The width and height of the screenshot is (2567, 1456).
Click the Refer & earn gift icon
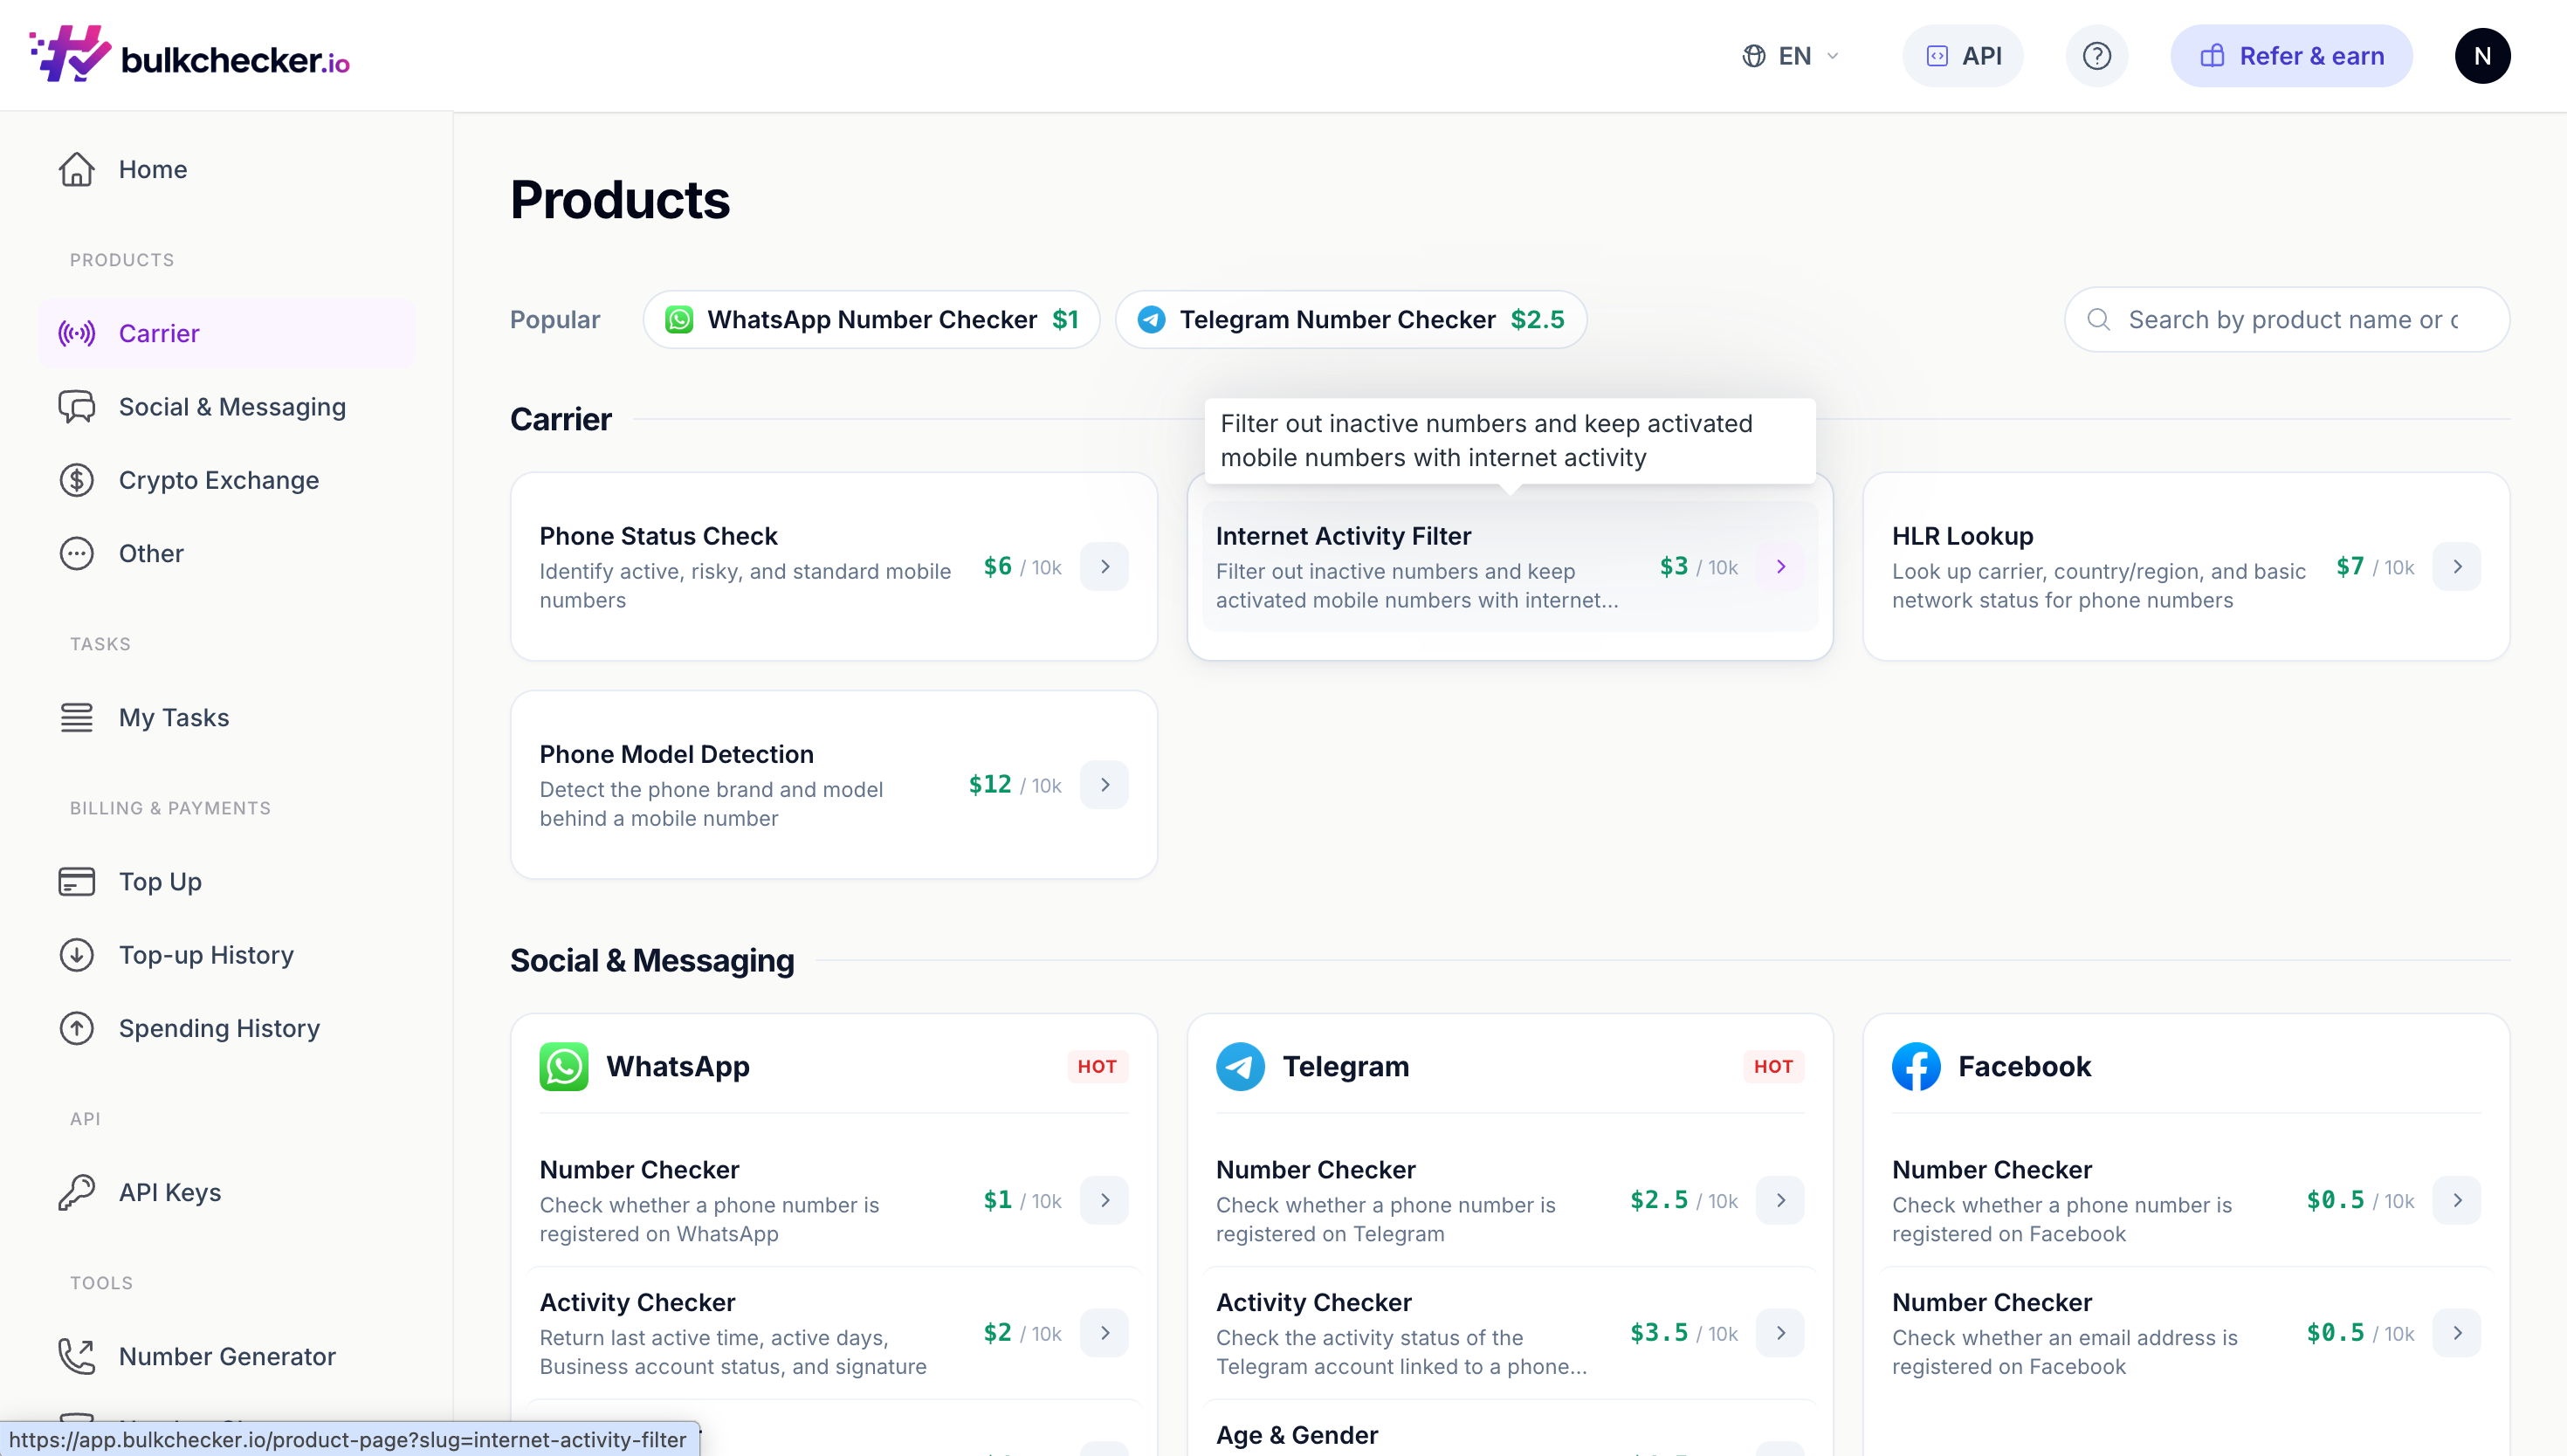coord(2212,56)
